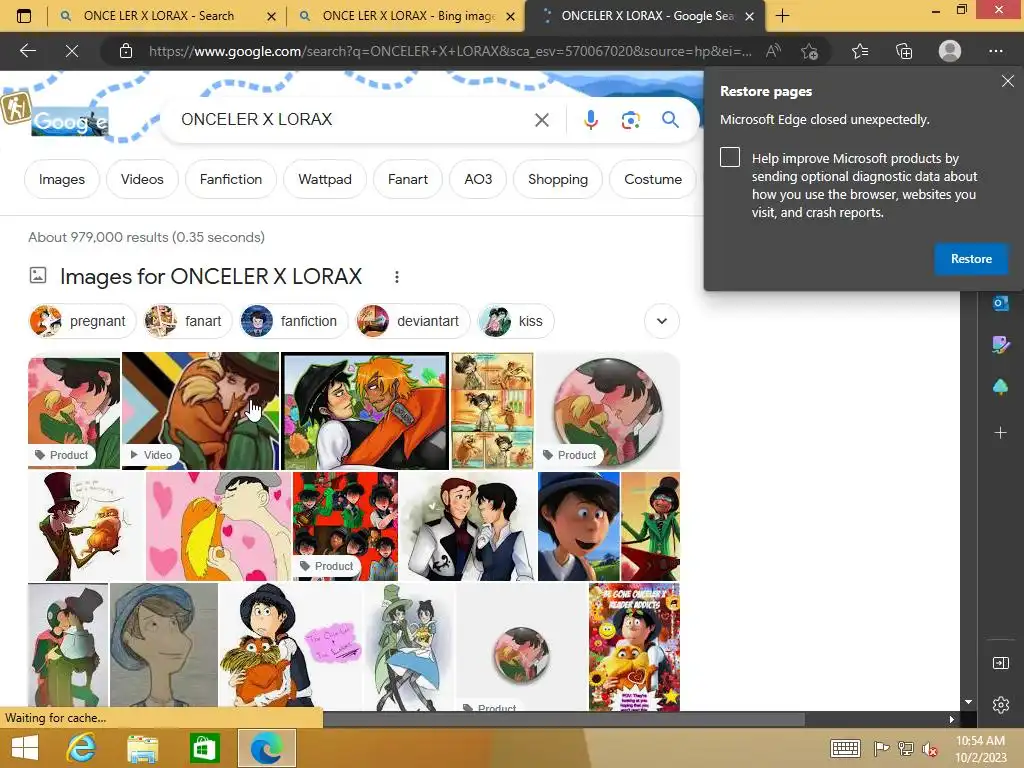
Task: Select the Shopping filter
Action: tap(558, 179)
